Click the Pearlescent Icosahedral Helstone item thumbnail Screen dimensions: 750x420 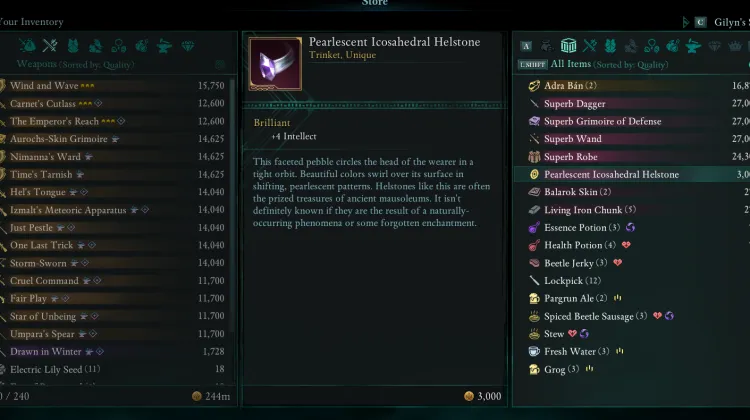tap(274, 63)
